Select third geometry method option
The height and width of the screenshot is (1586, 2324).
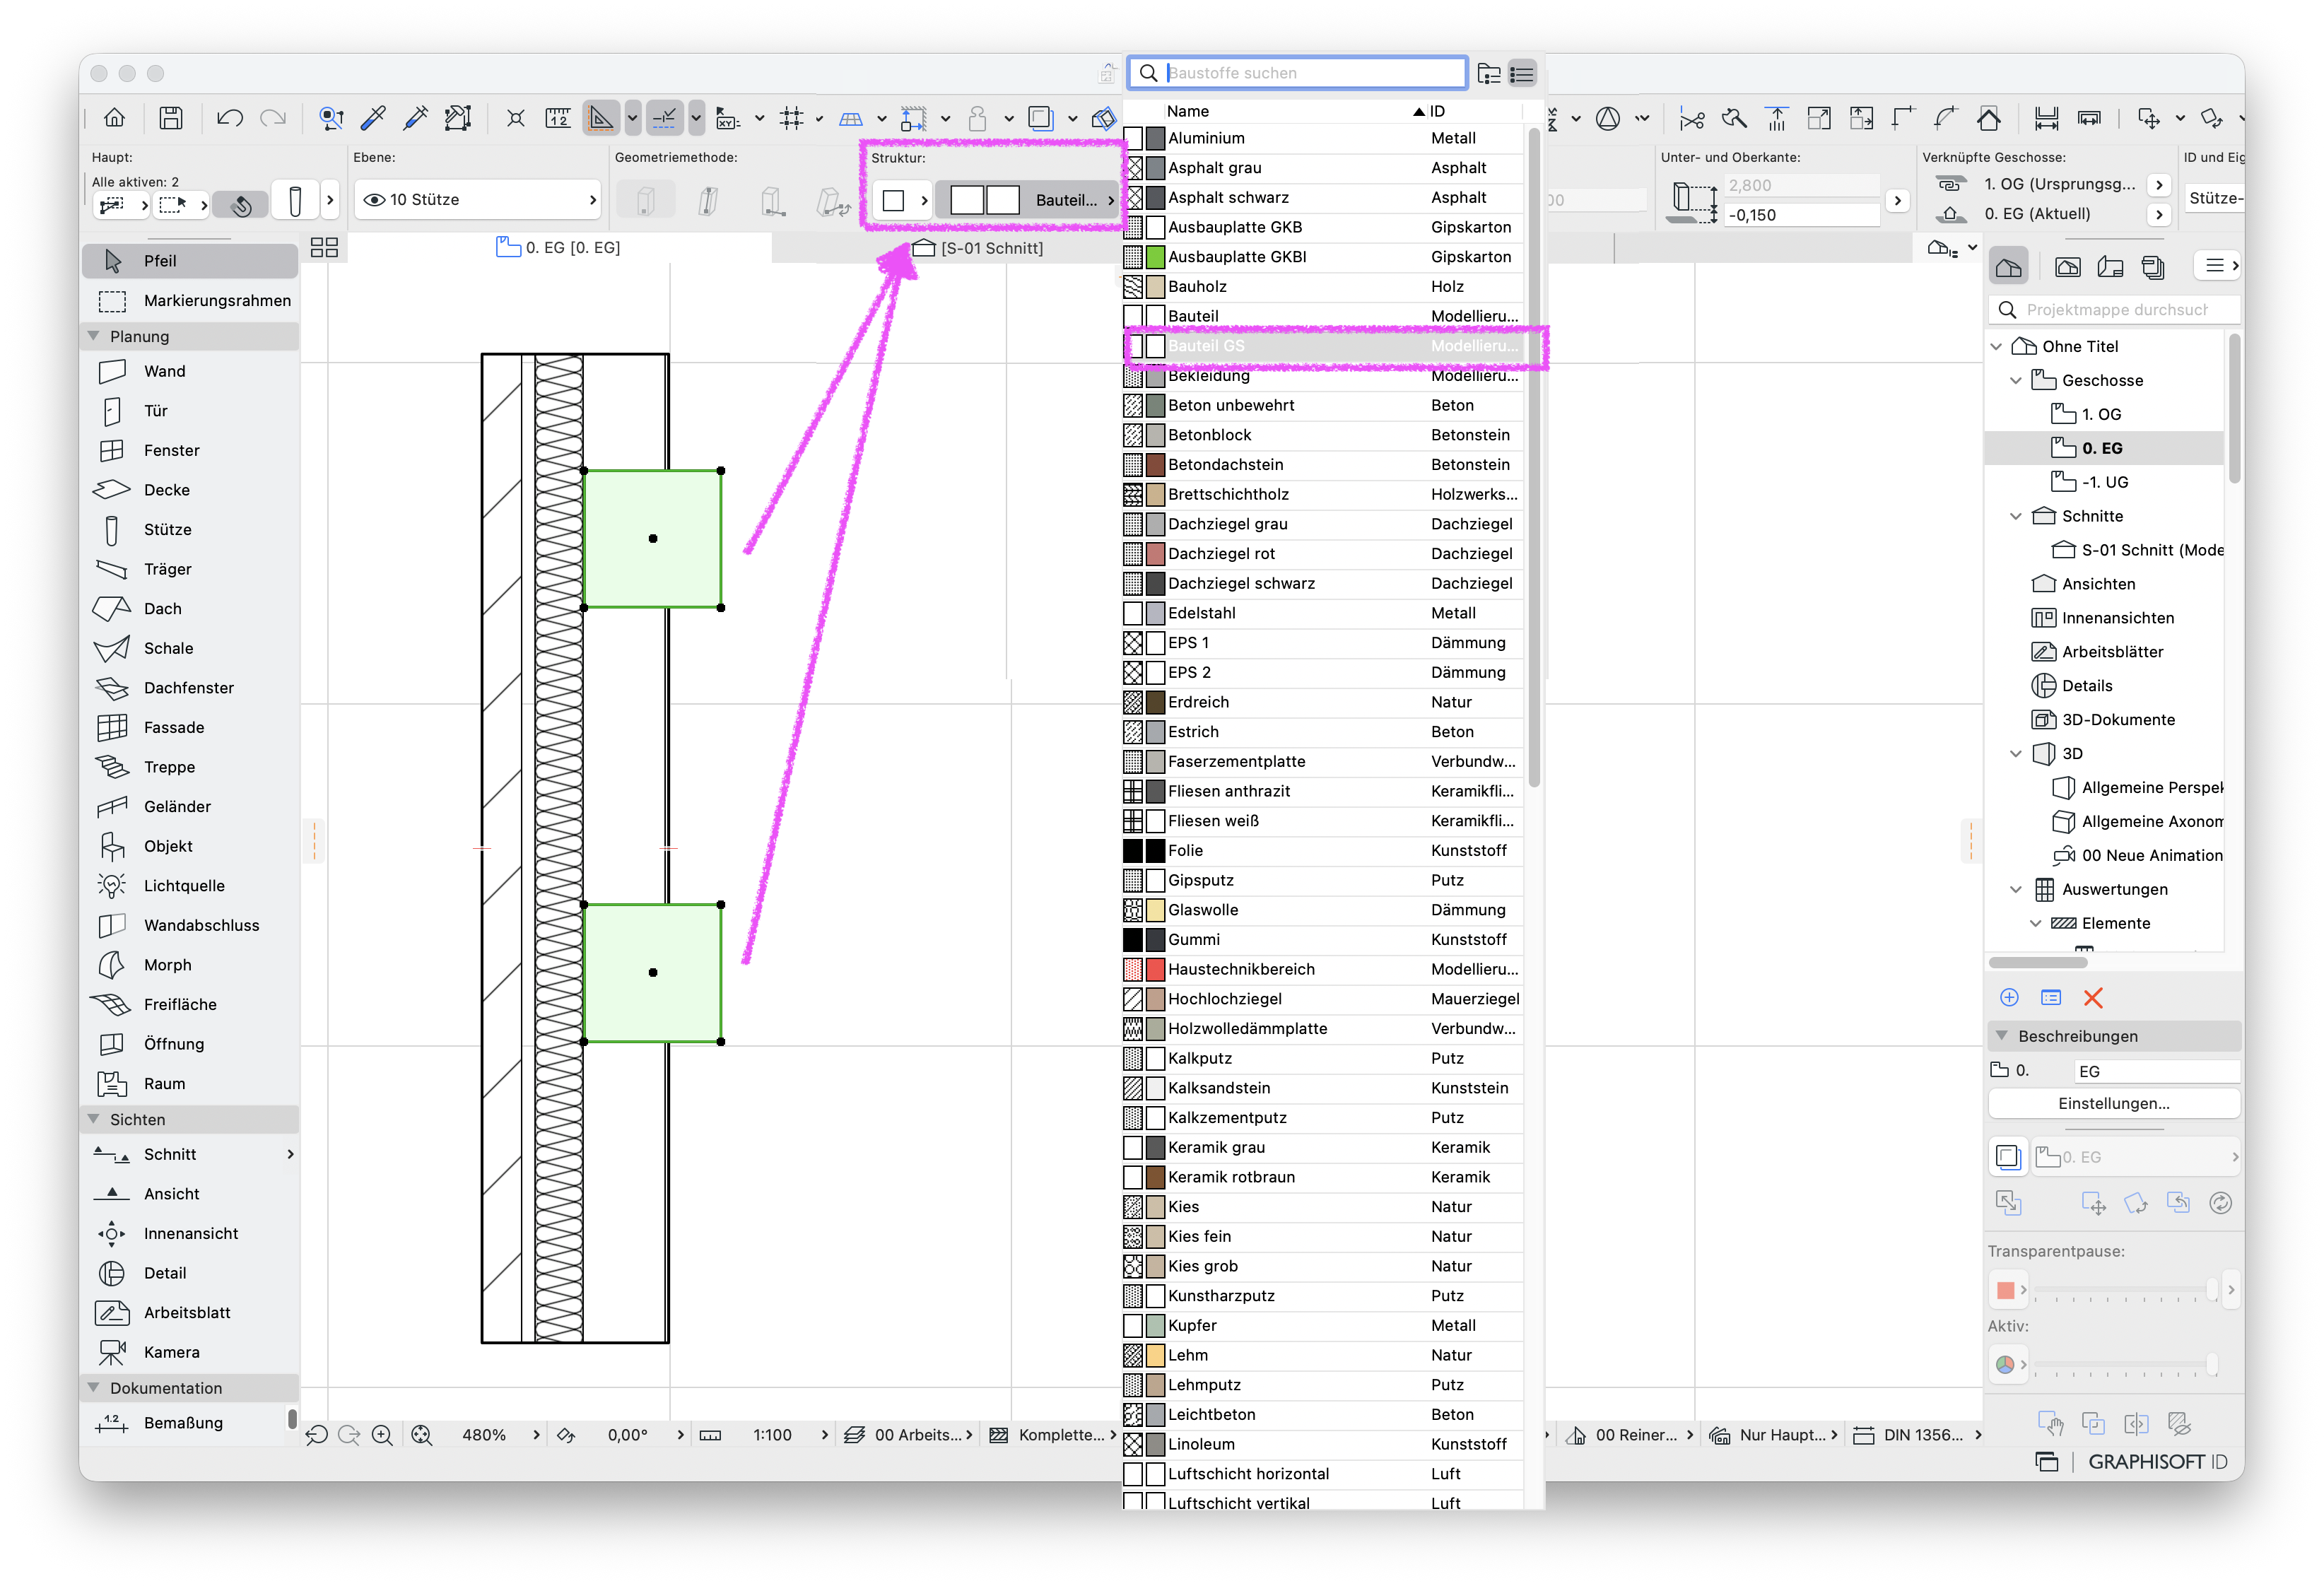pos(771,200)
